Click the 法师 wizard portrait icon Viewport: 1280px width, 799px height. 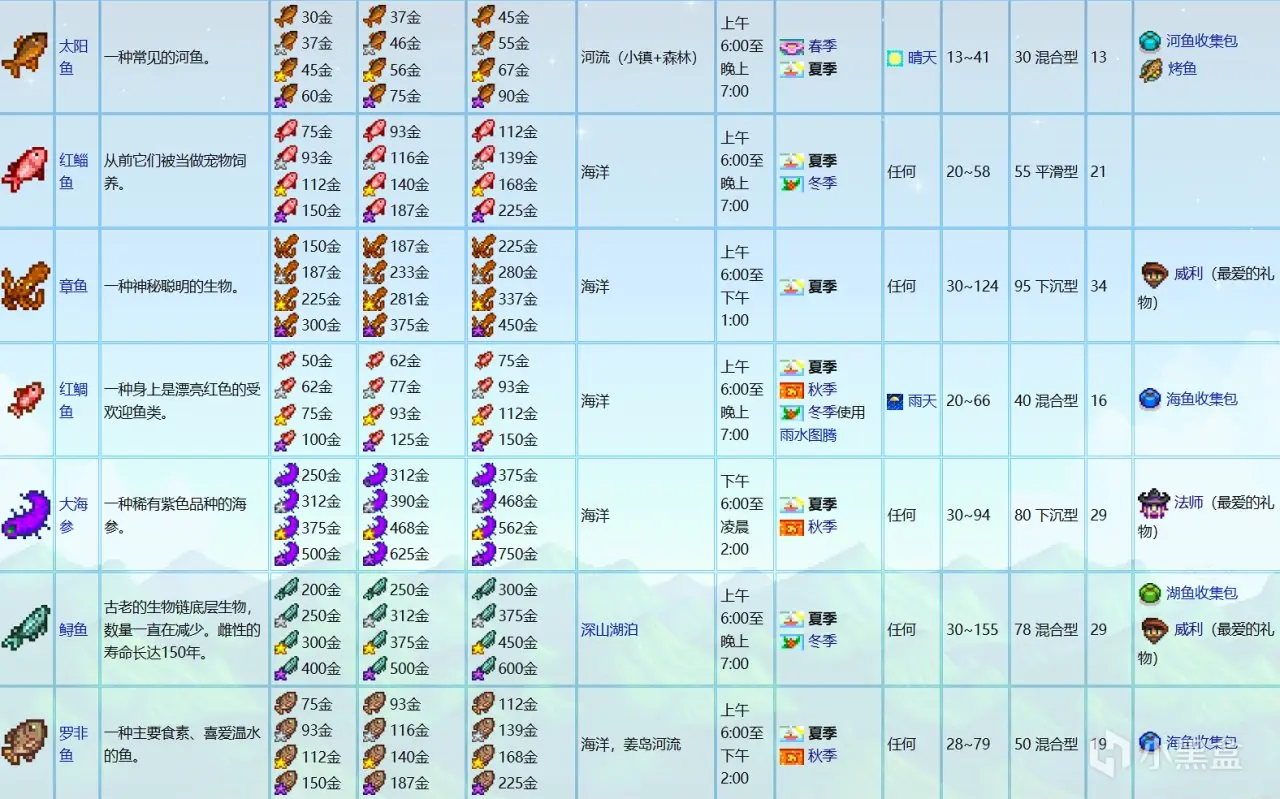[x=1154, y=503]
